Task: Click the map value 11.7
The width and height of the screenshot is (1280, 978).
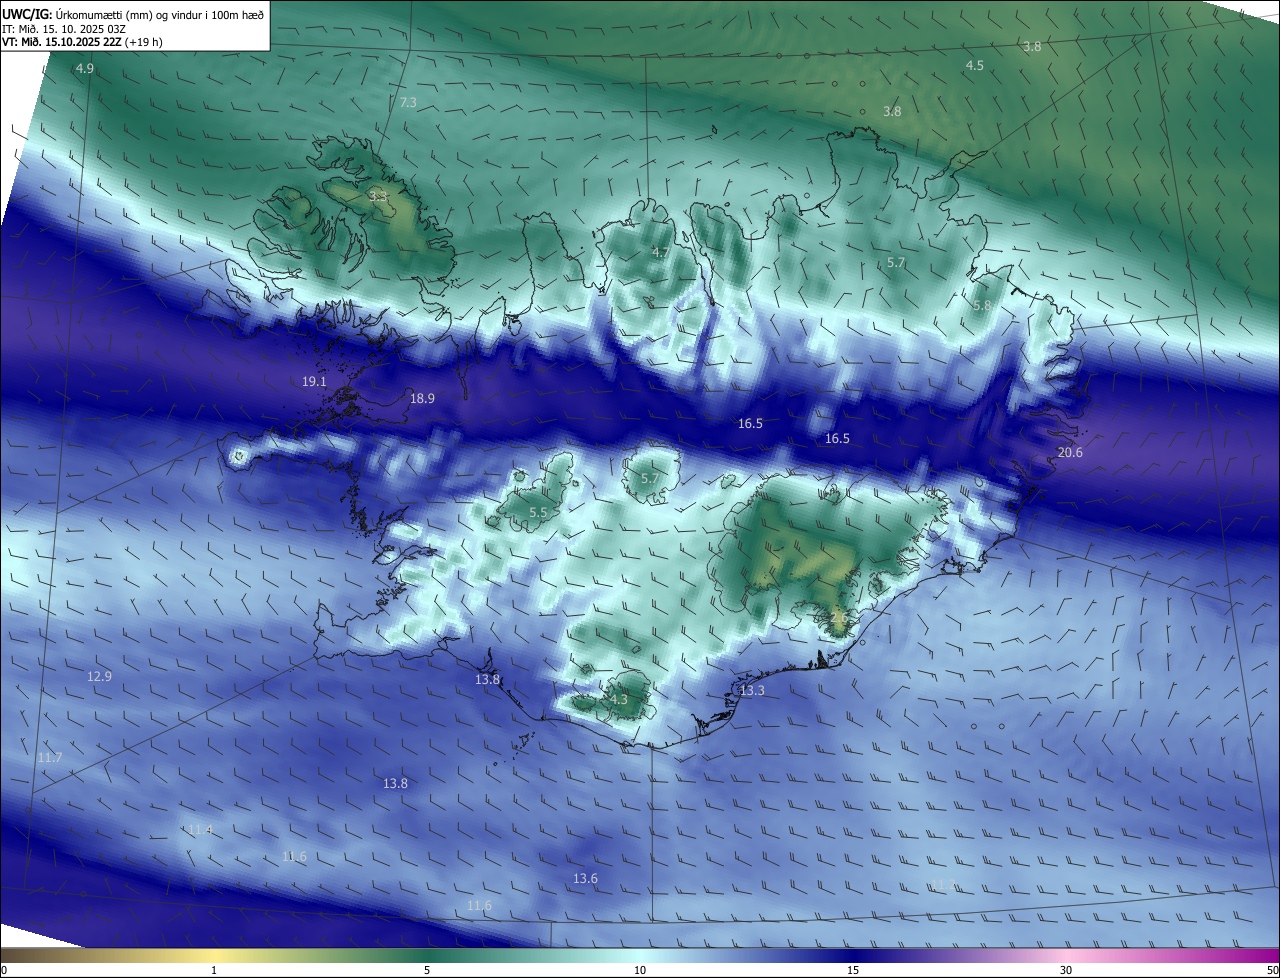Action: tap(50, 758)
